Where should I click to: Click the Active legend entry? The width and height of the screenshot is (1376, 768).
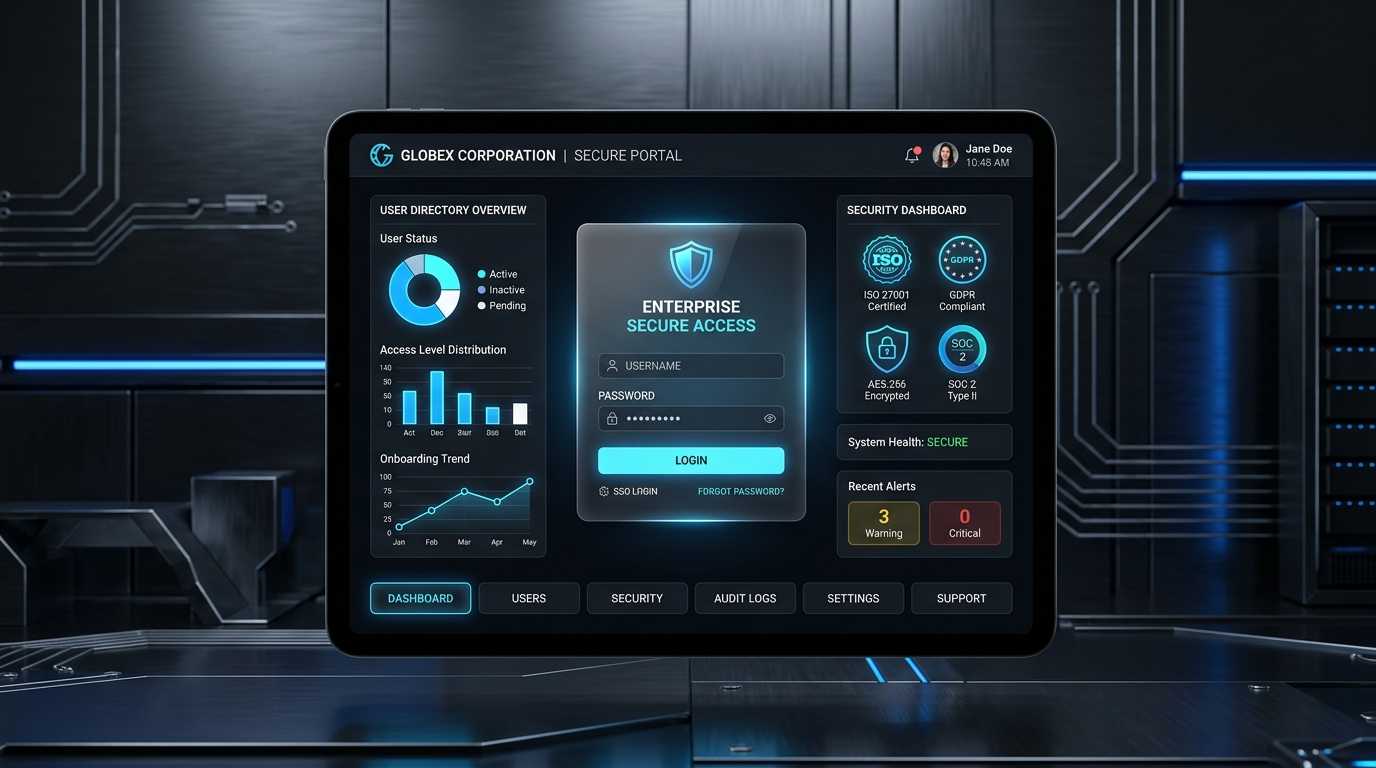(498, 274)
